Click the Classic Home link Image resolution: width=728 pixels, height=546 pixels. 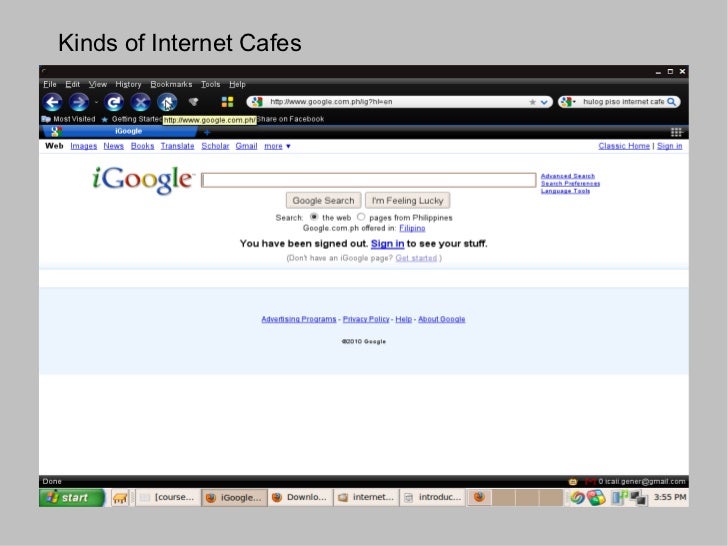tap(624, 146)
